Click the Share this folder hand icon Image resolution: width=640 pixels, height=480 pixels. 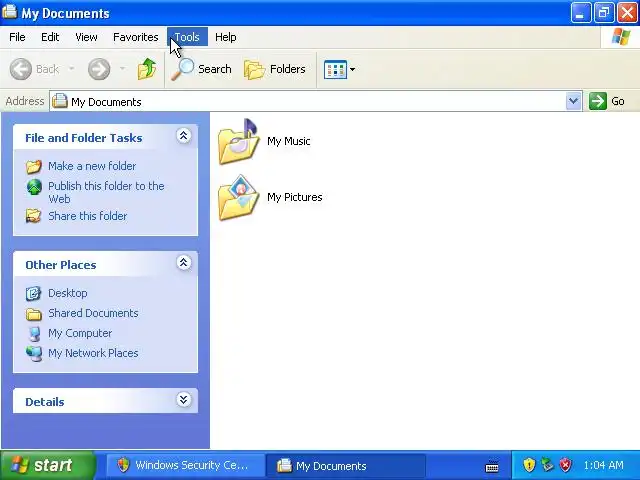tap(33, 216)
